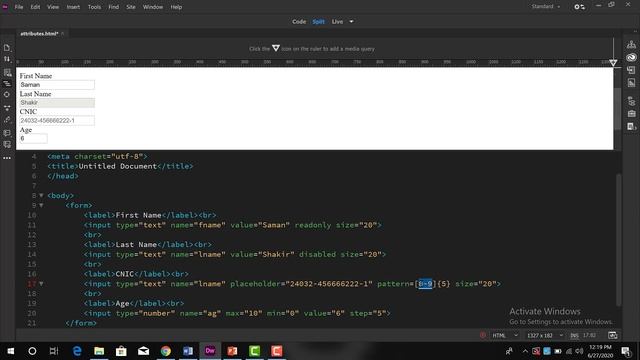Collapse the input tag on line 17

pyautogui.click(x=41, y=284)
